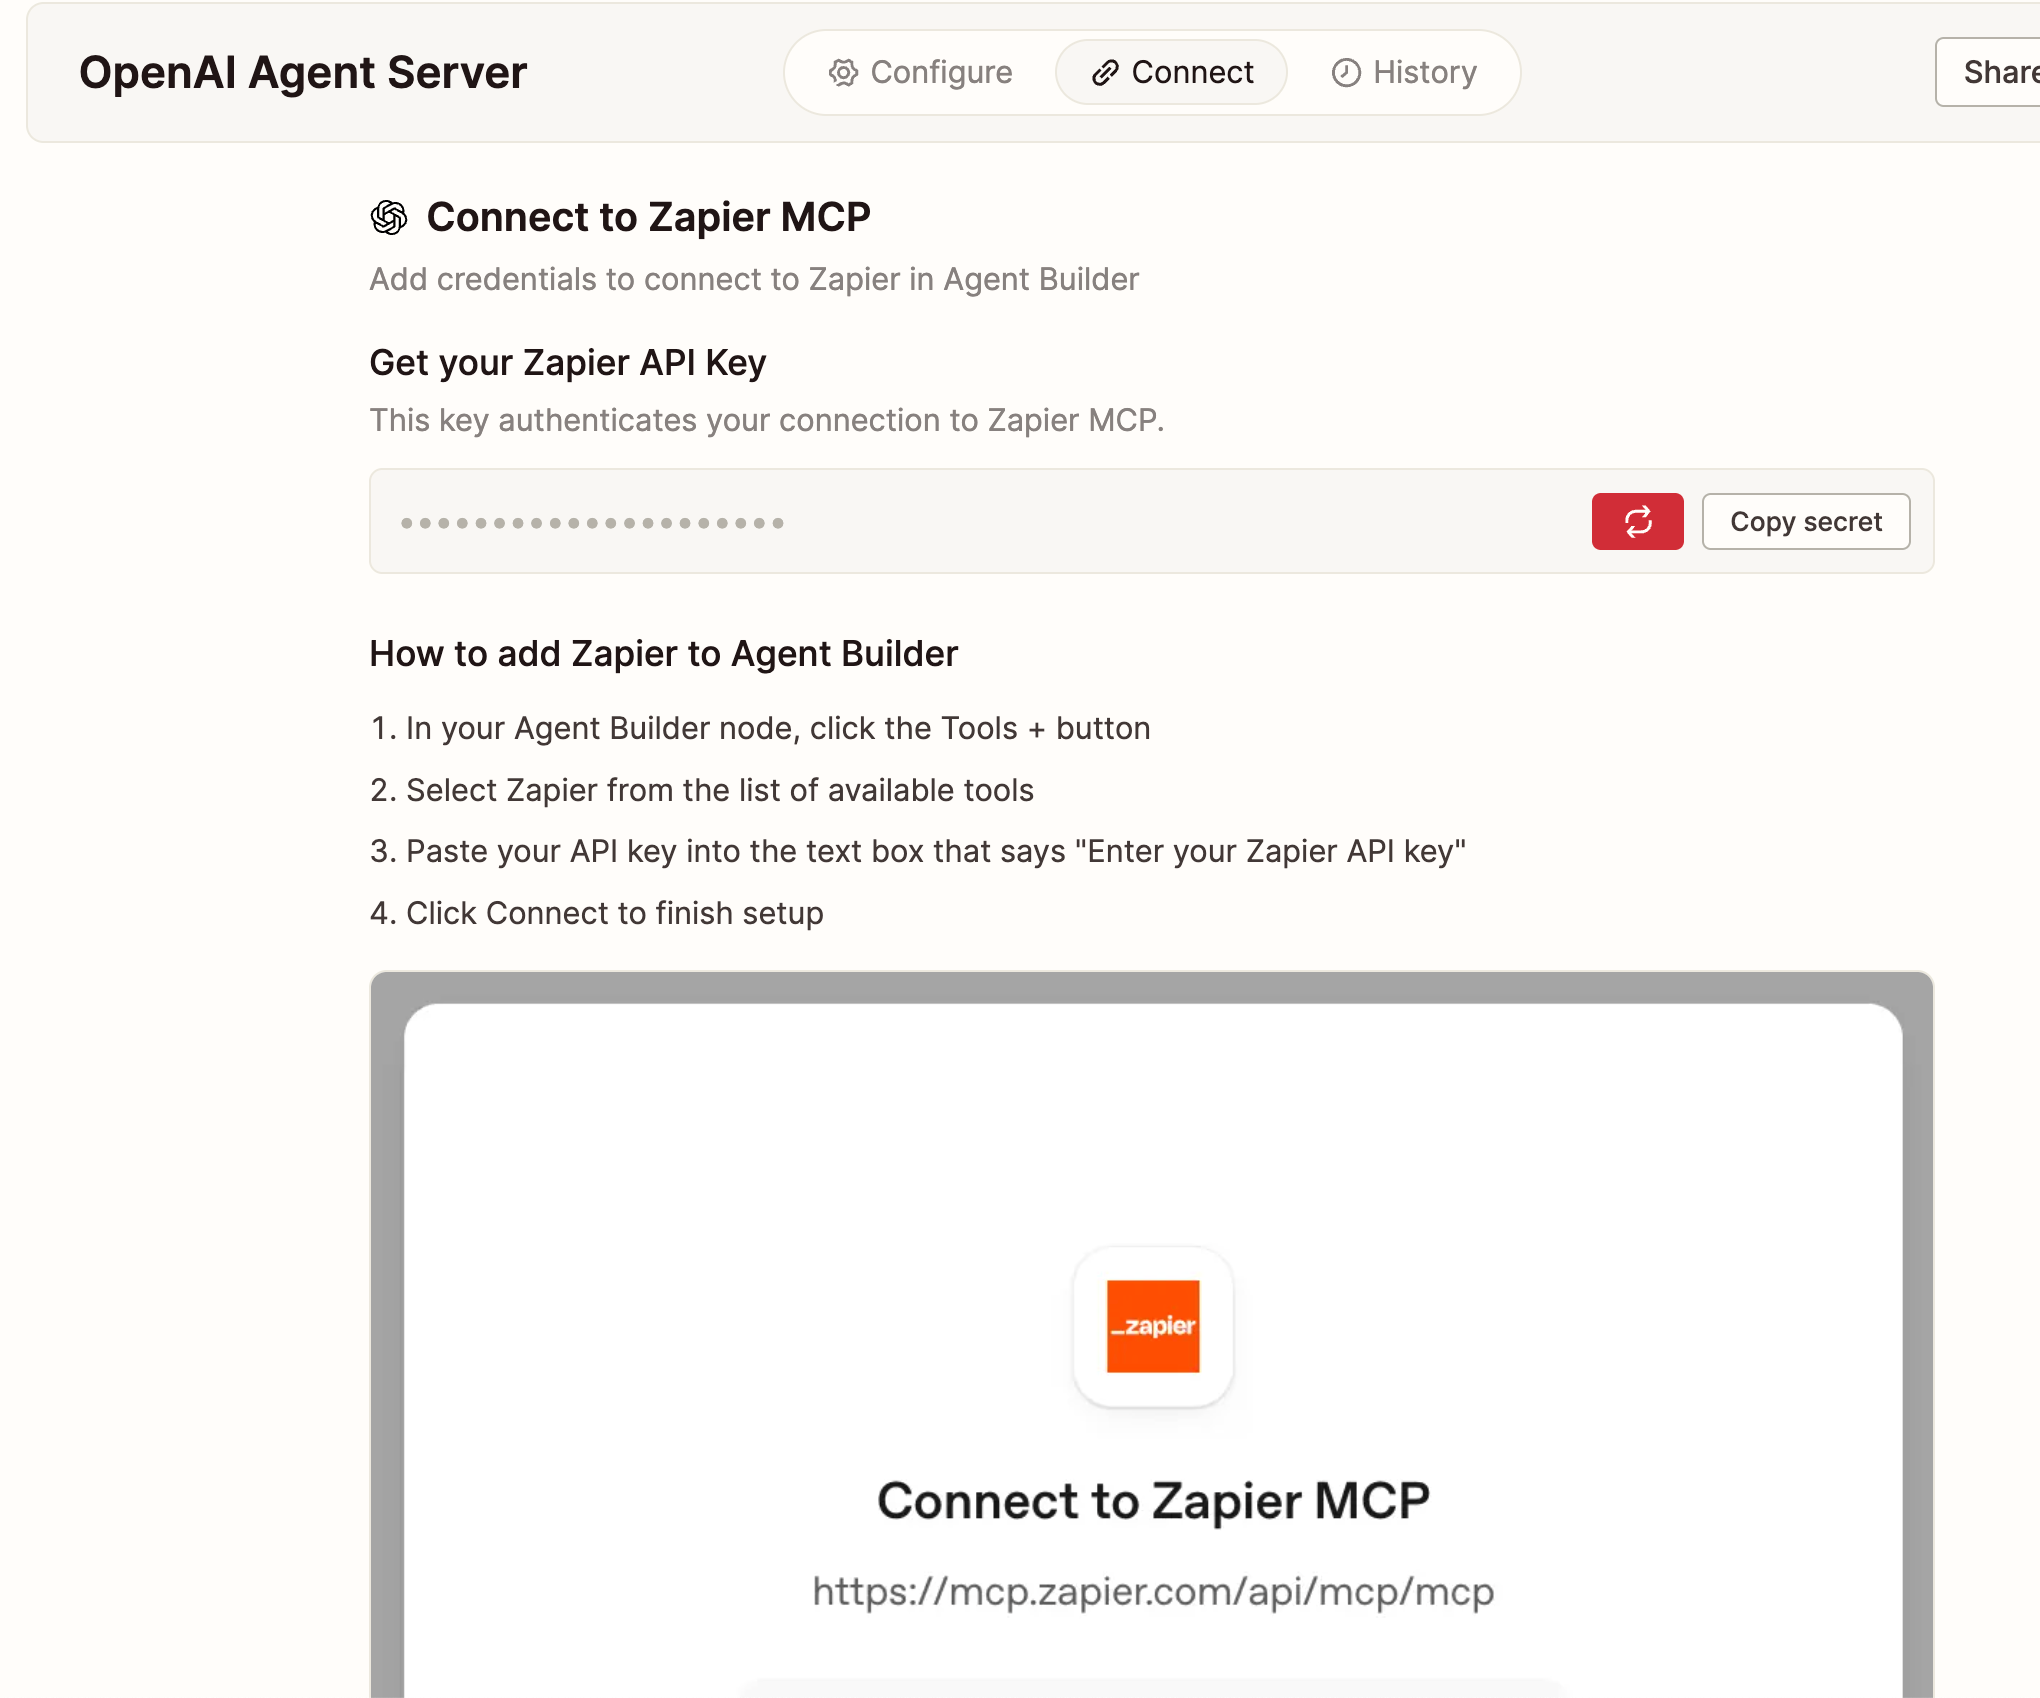
Task: Click the gear icon on Configure tab
Action: pos(843,72)
